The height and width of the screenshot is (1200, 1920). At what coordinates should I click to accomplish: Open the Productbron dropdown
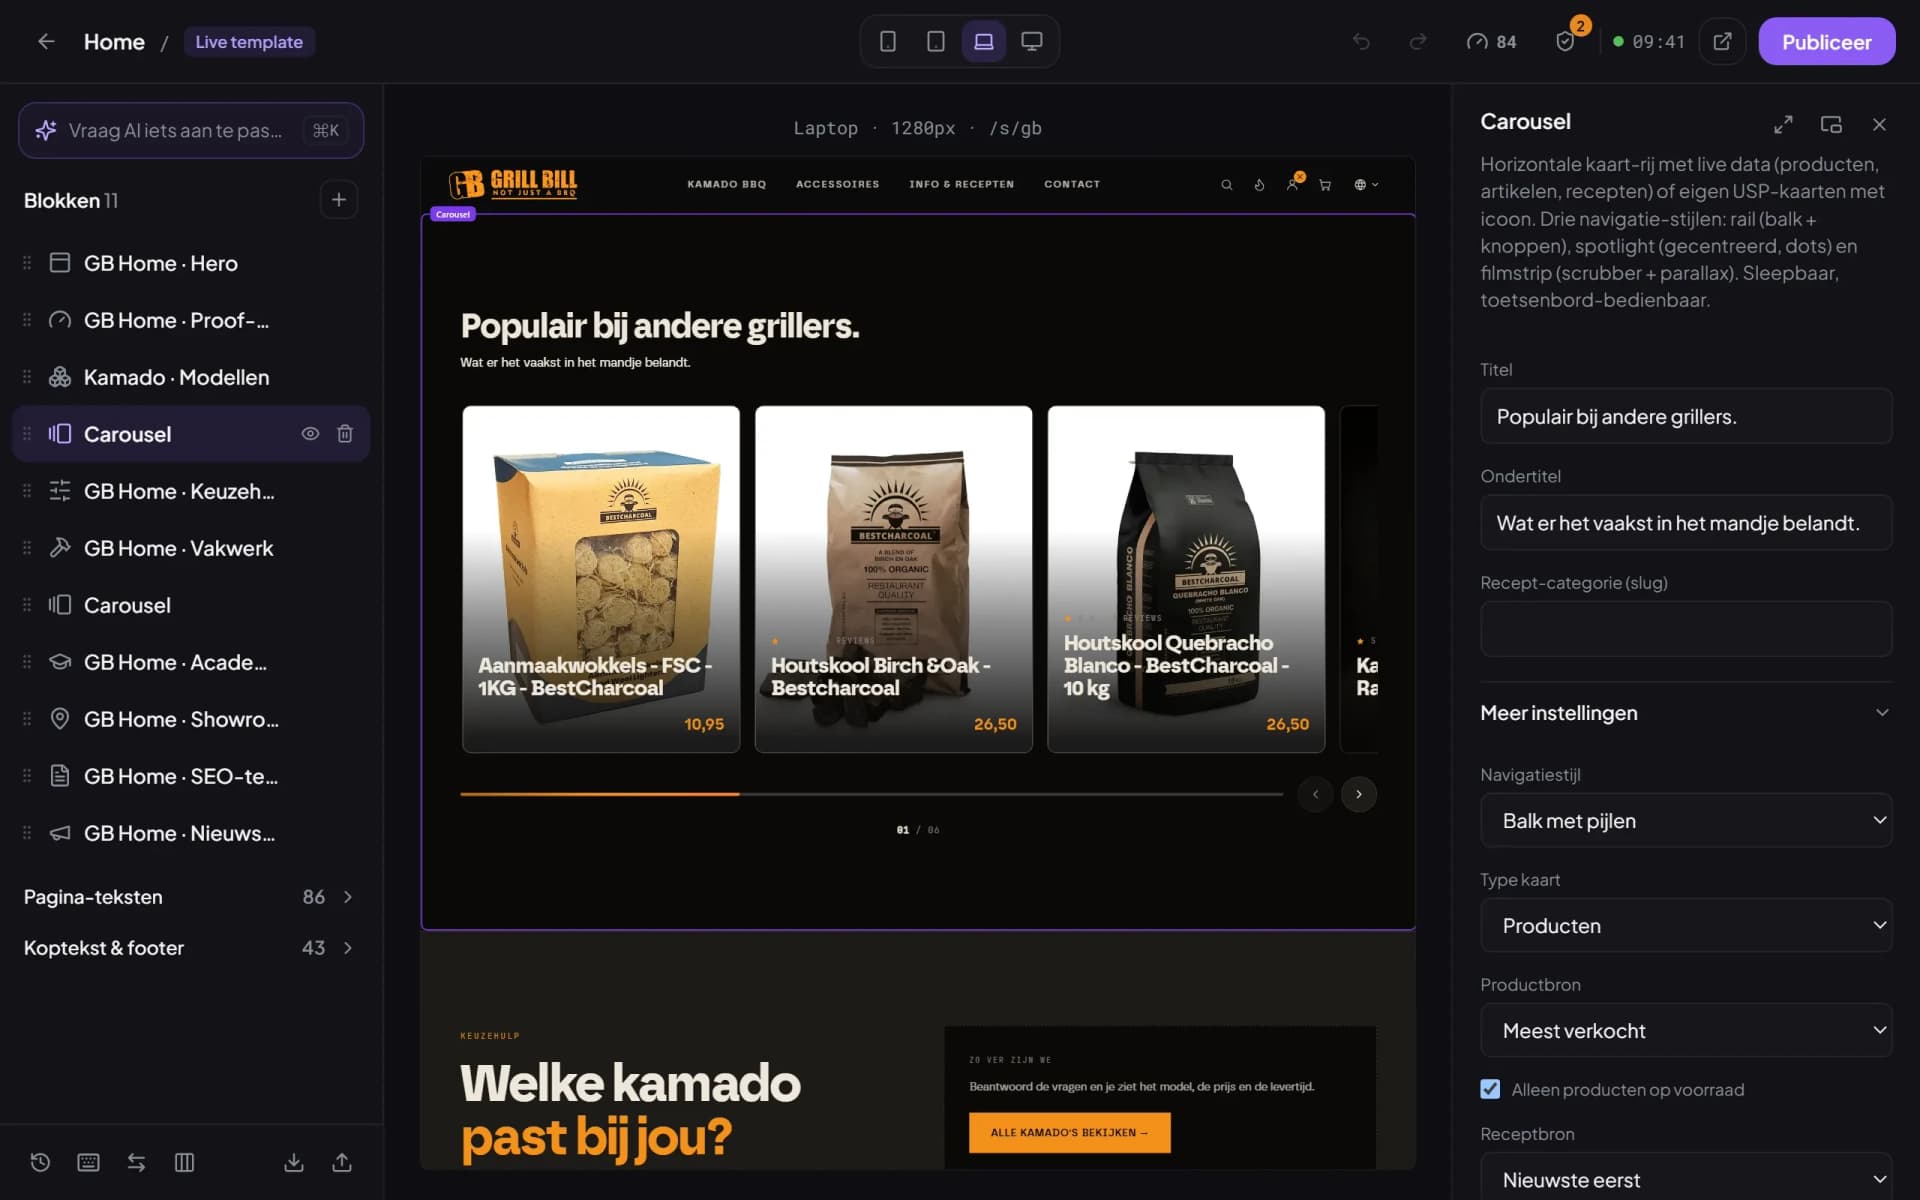(1686, 1030)
